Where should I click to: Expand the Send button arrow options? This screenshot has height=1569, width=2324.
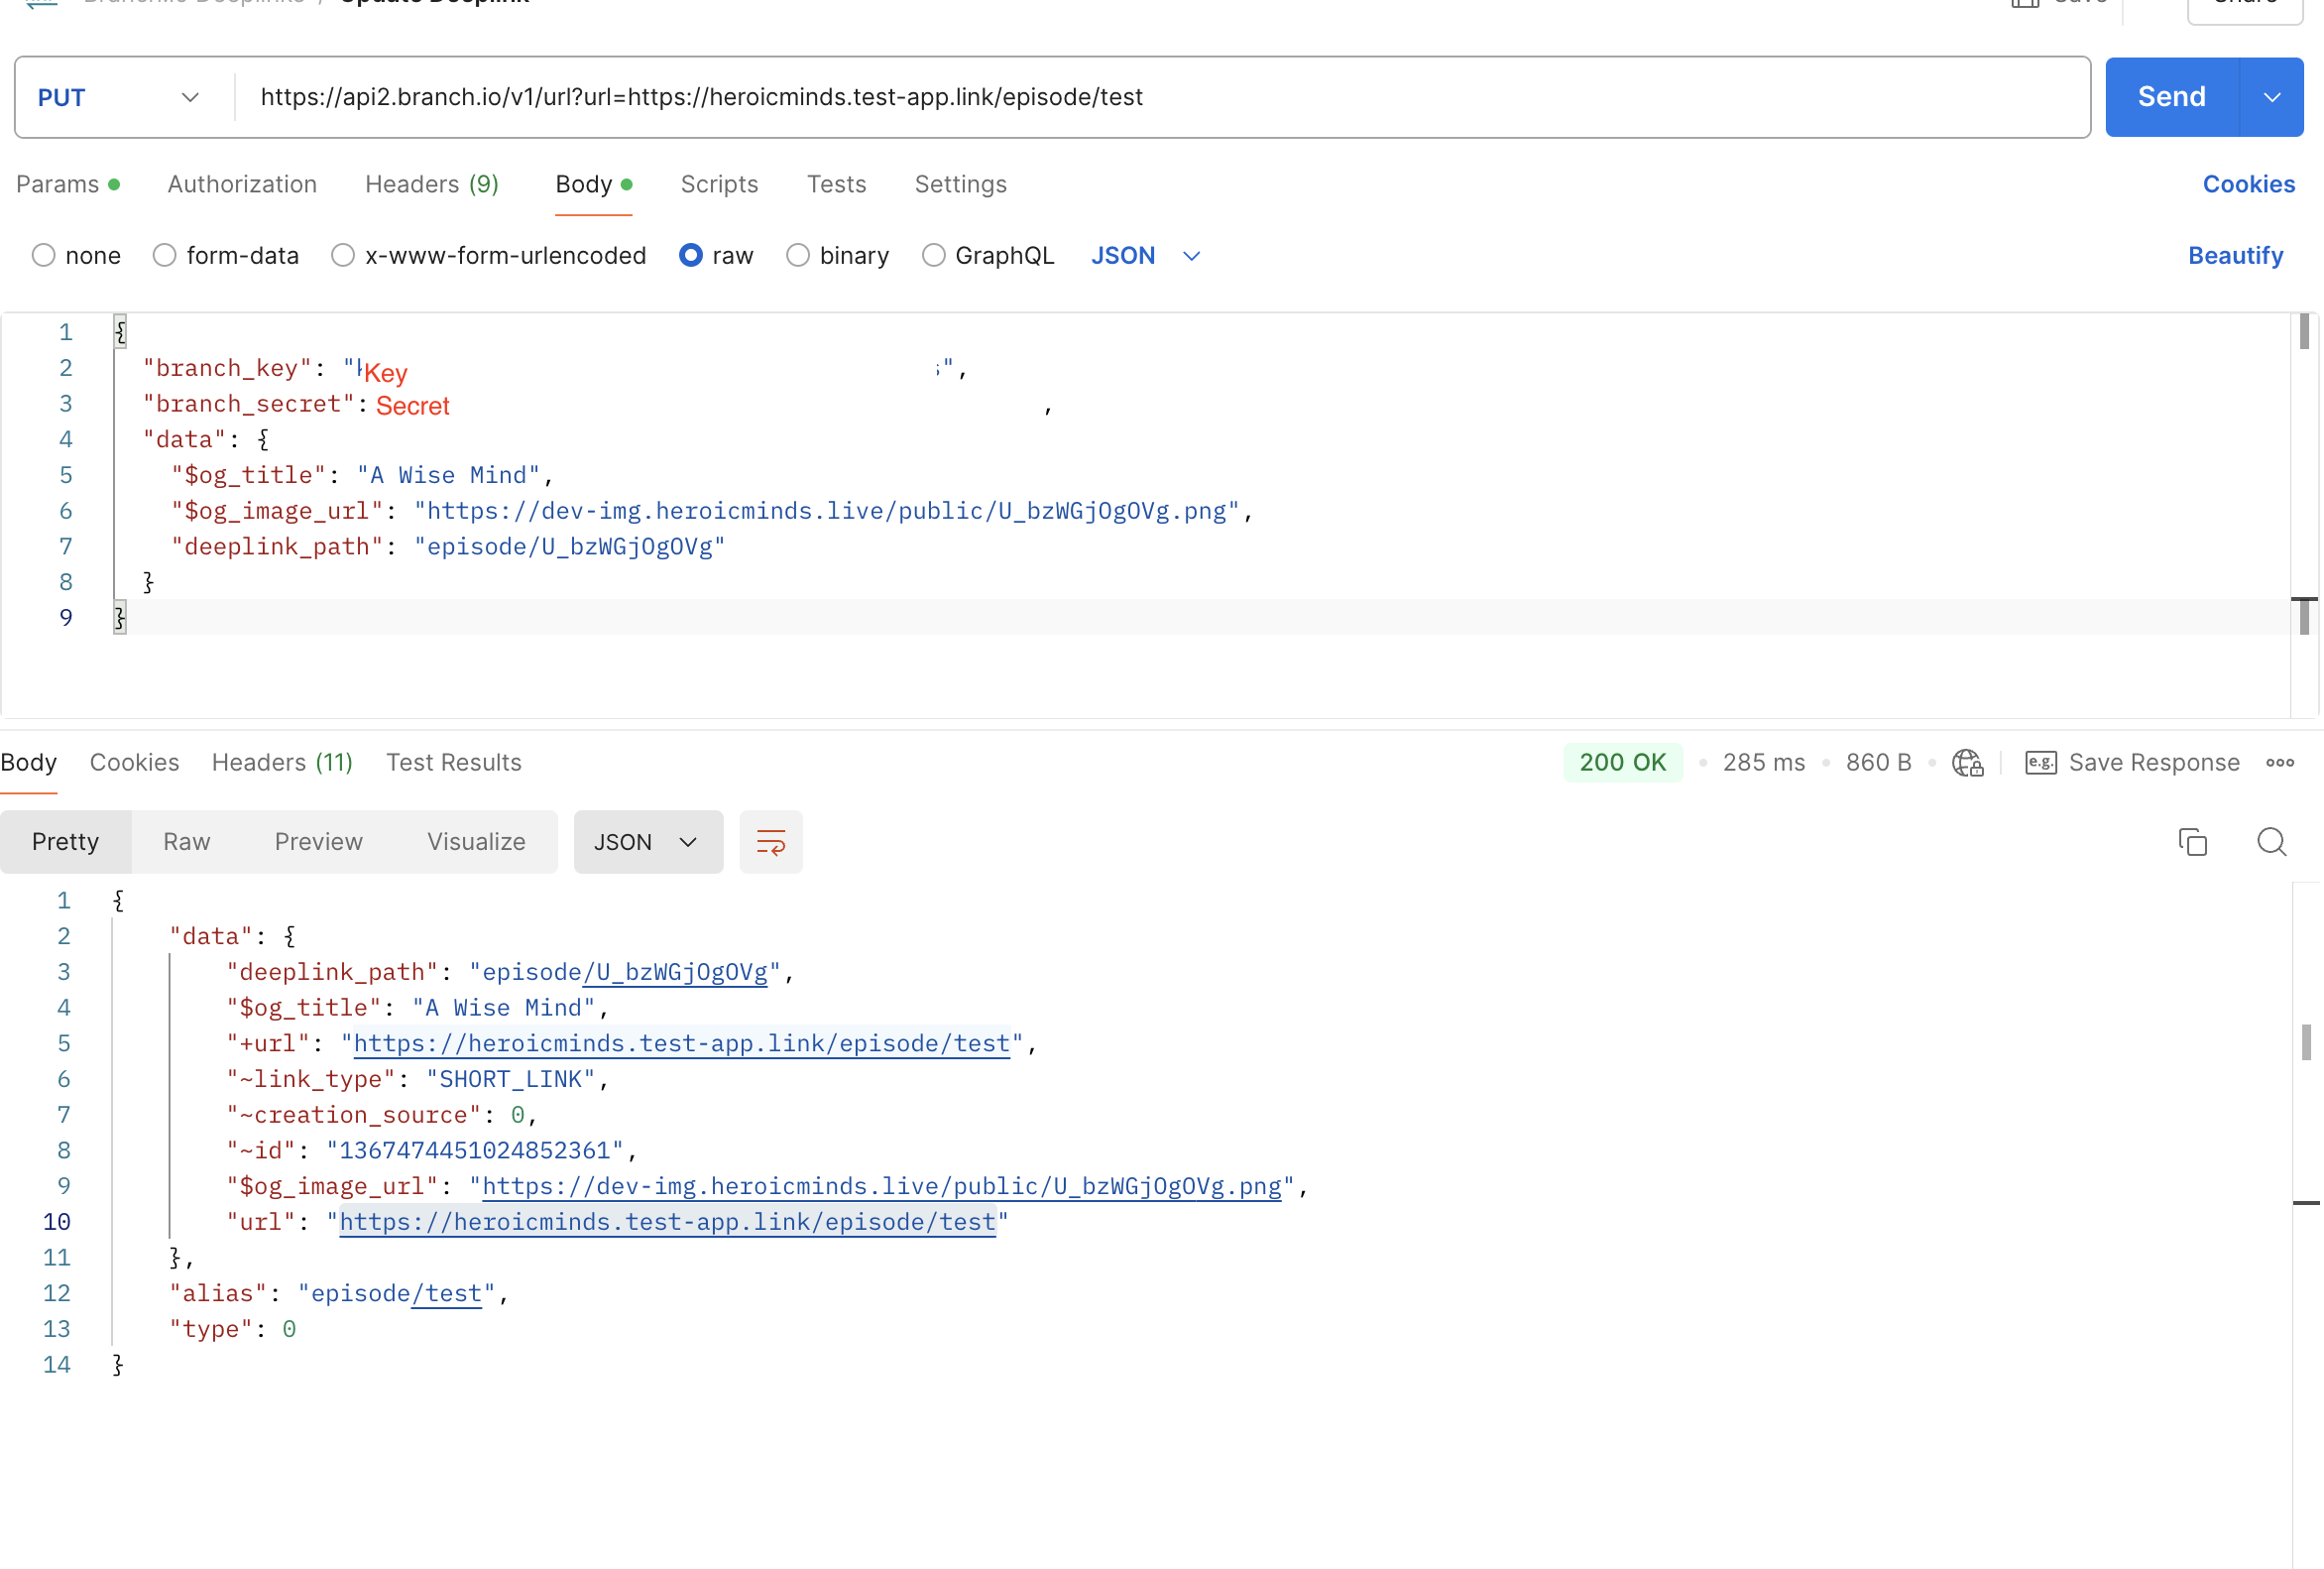click(x=2271, y=98)
